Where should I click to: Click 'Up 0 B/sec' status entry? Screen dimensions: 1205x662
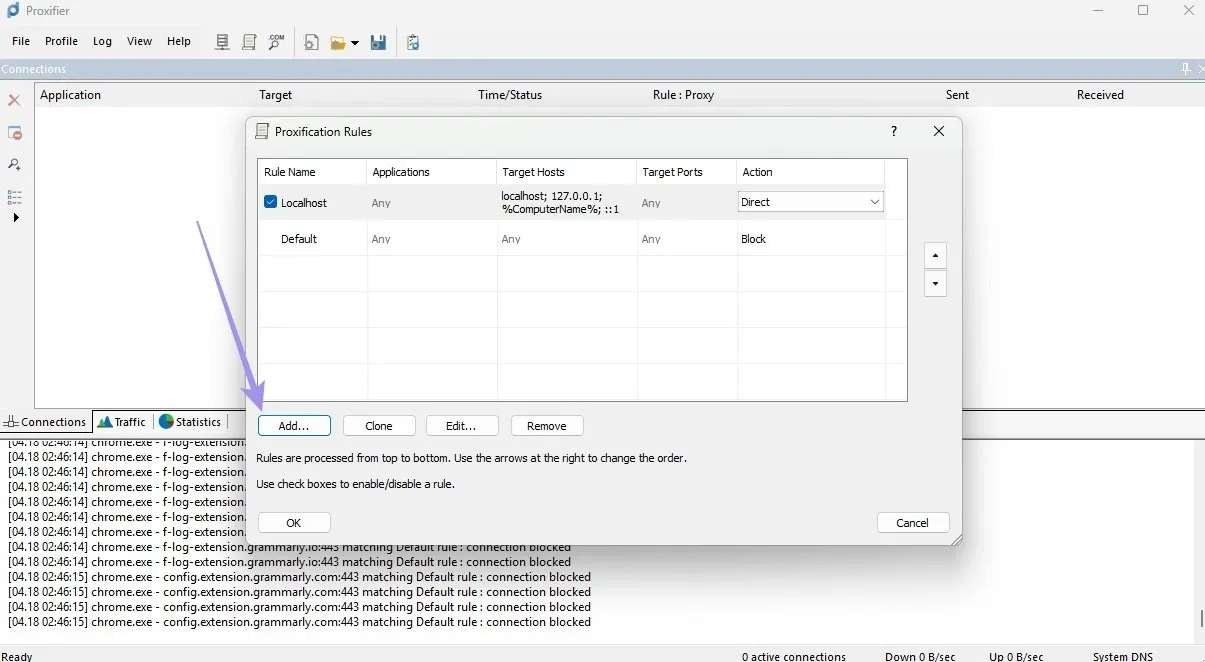pos(1015,657)
